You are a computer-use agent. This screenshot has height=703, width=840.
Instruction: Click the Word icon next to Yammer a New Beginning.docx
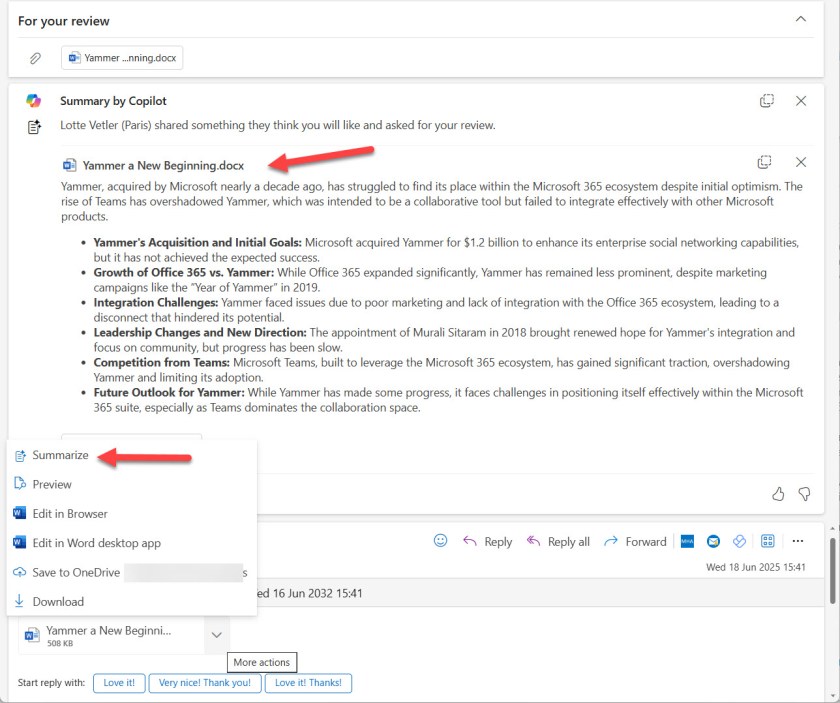click(69, 165)
